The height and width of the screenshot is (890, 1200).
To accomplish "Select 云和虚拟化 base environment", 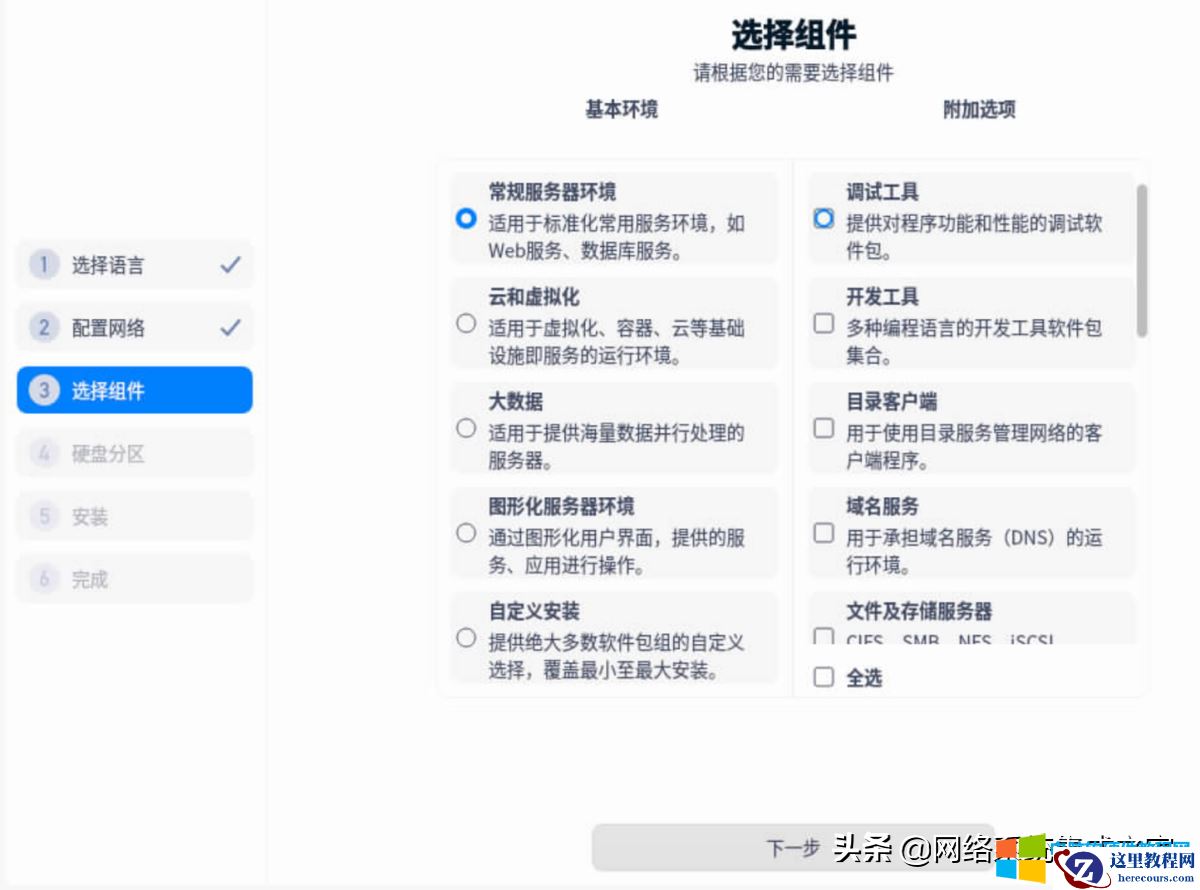I will [466, 322].
